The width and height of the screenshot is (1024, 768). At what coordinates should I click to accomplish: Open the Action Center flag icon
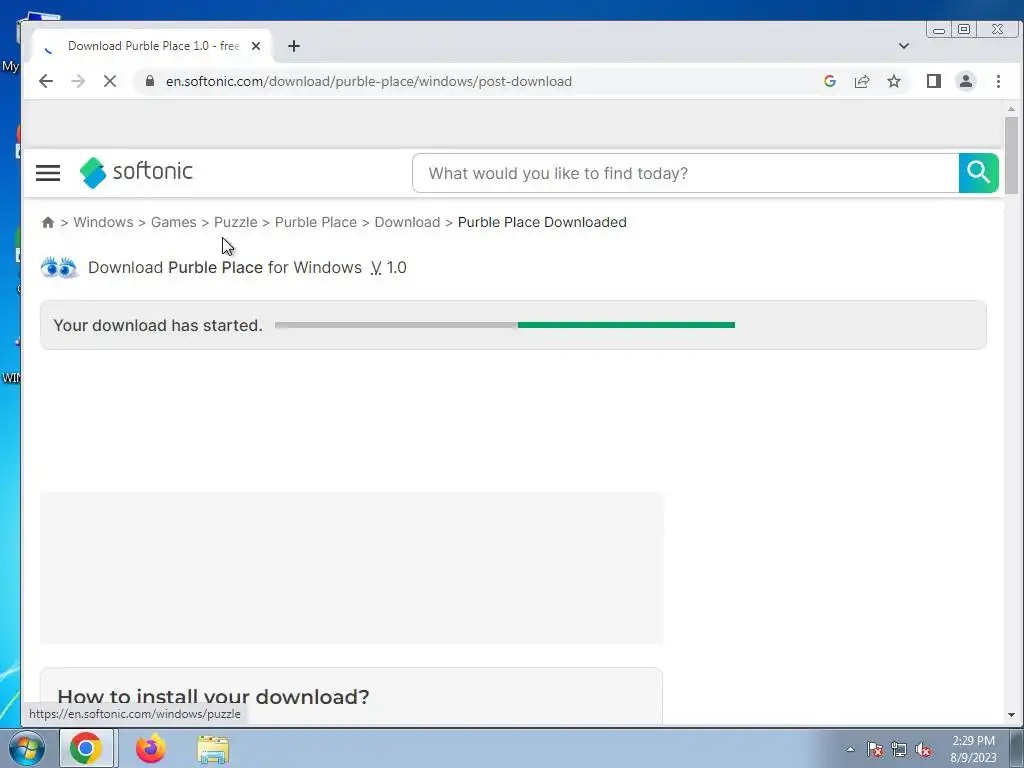(x=875, y=750)
